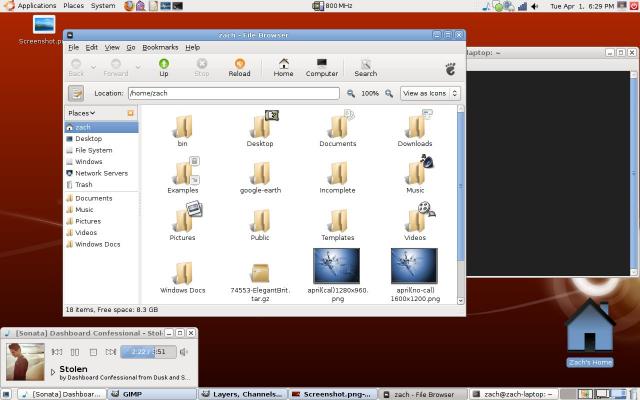Click the Search toolbar button
Screen dimensions: 640x400
pos(365,67)
